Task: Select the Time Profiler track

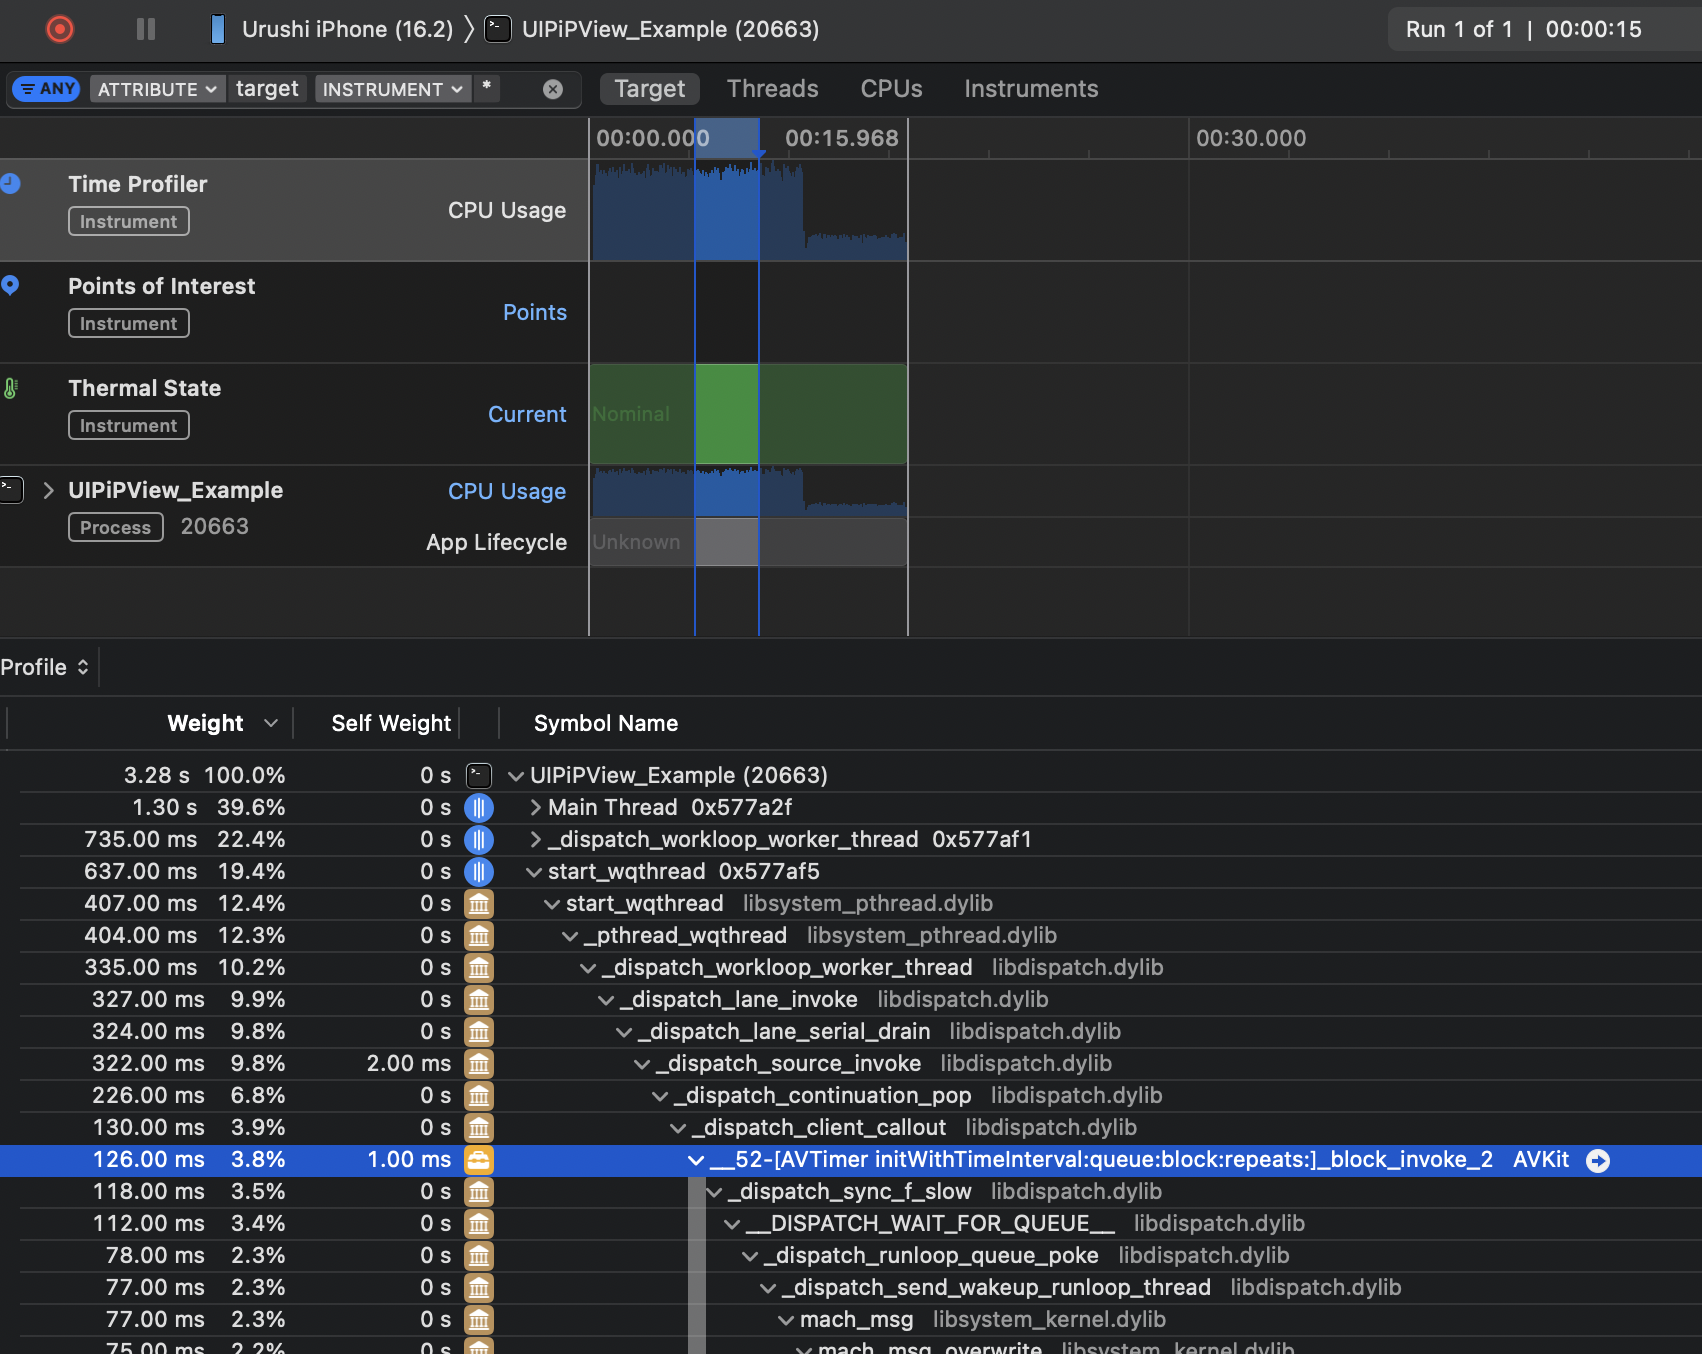Action: point(294,210)
